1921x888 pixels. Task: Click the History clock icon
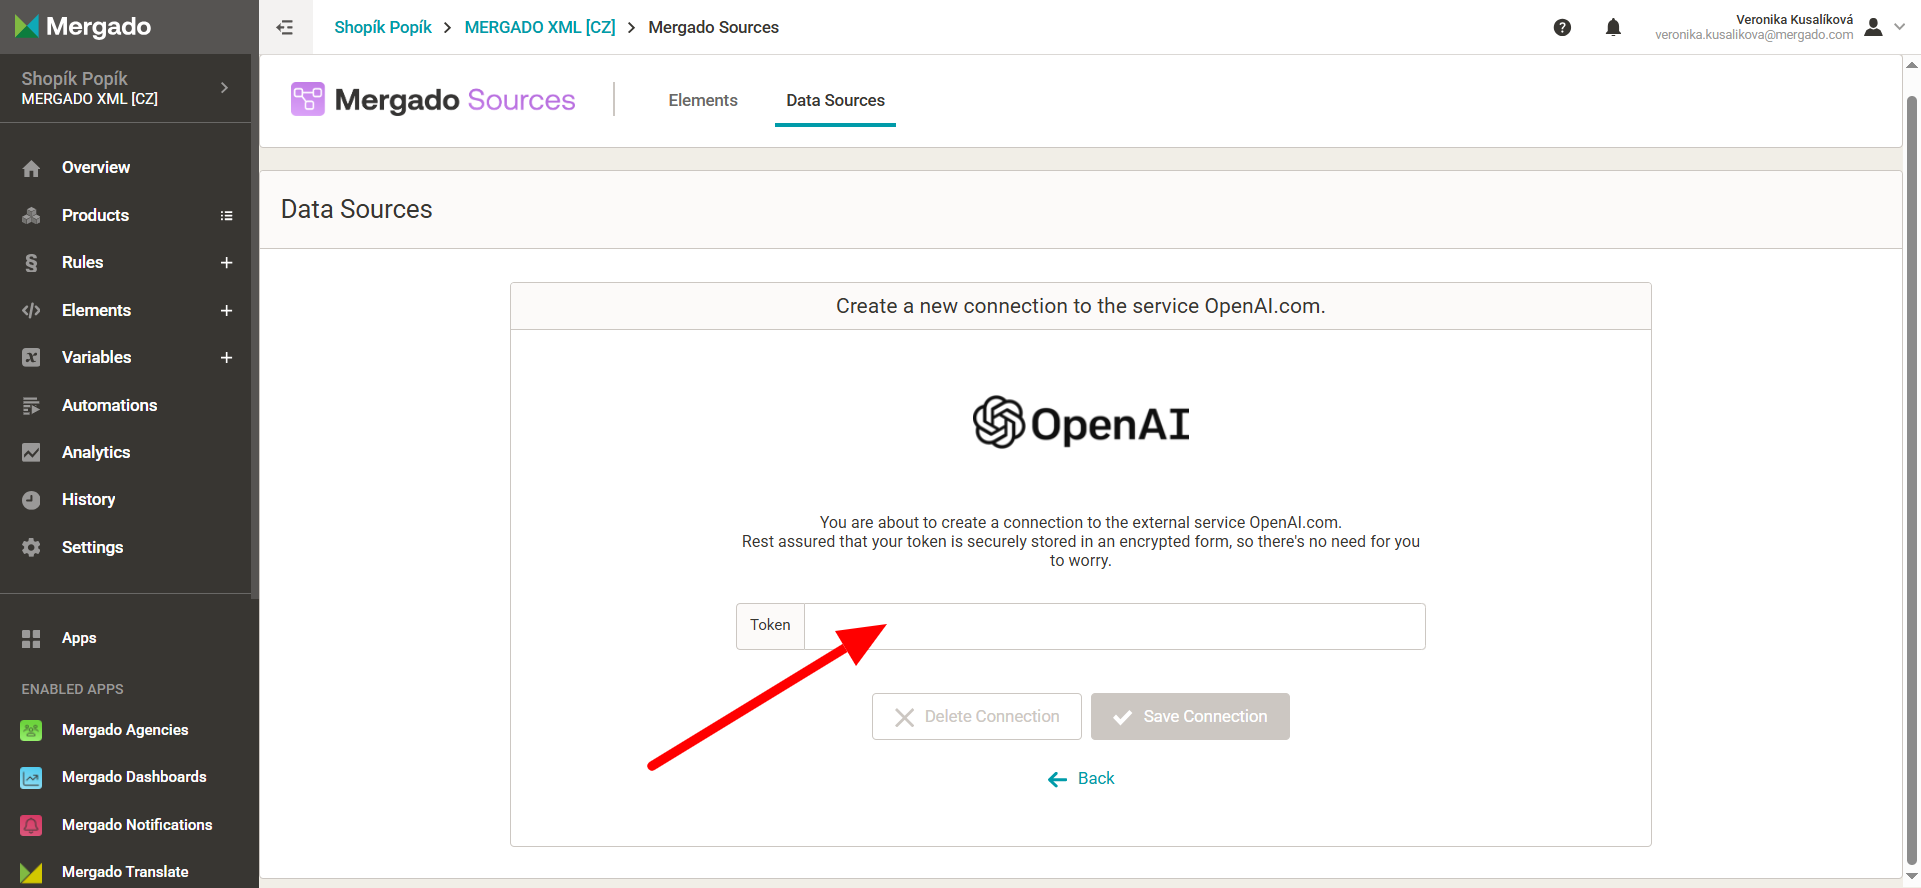(31, 500)
